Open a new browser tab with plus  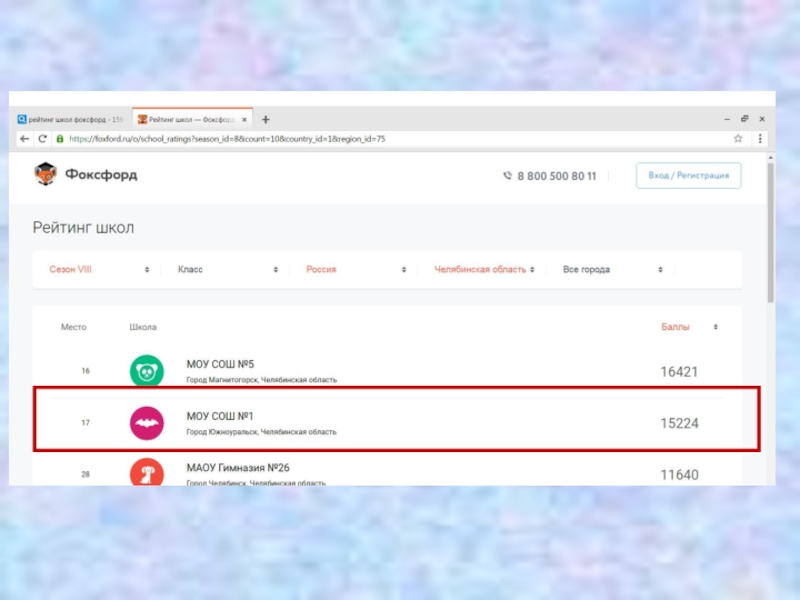[265, 119]
